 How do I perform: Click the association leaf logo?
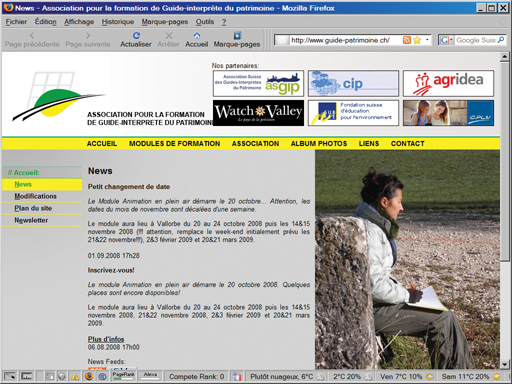58,97
